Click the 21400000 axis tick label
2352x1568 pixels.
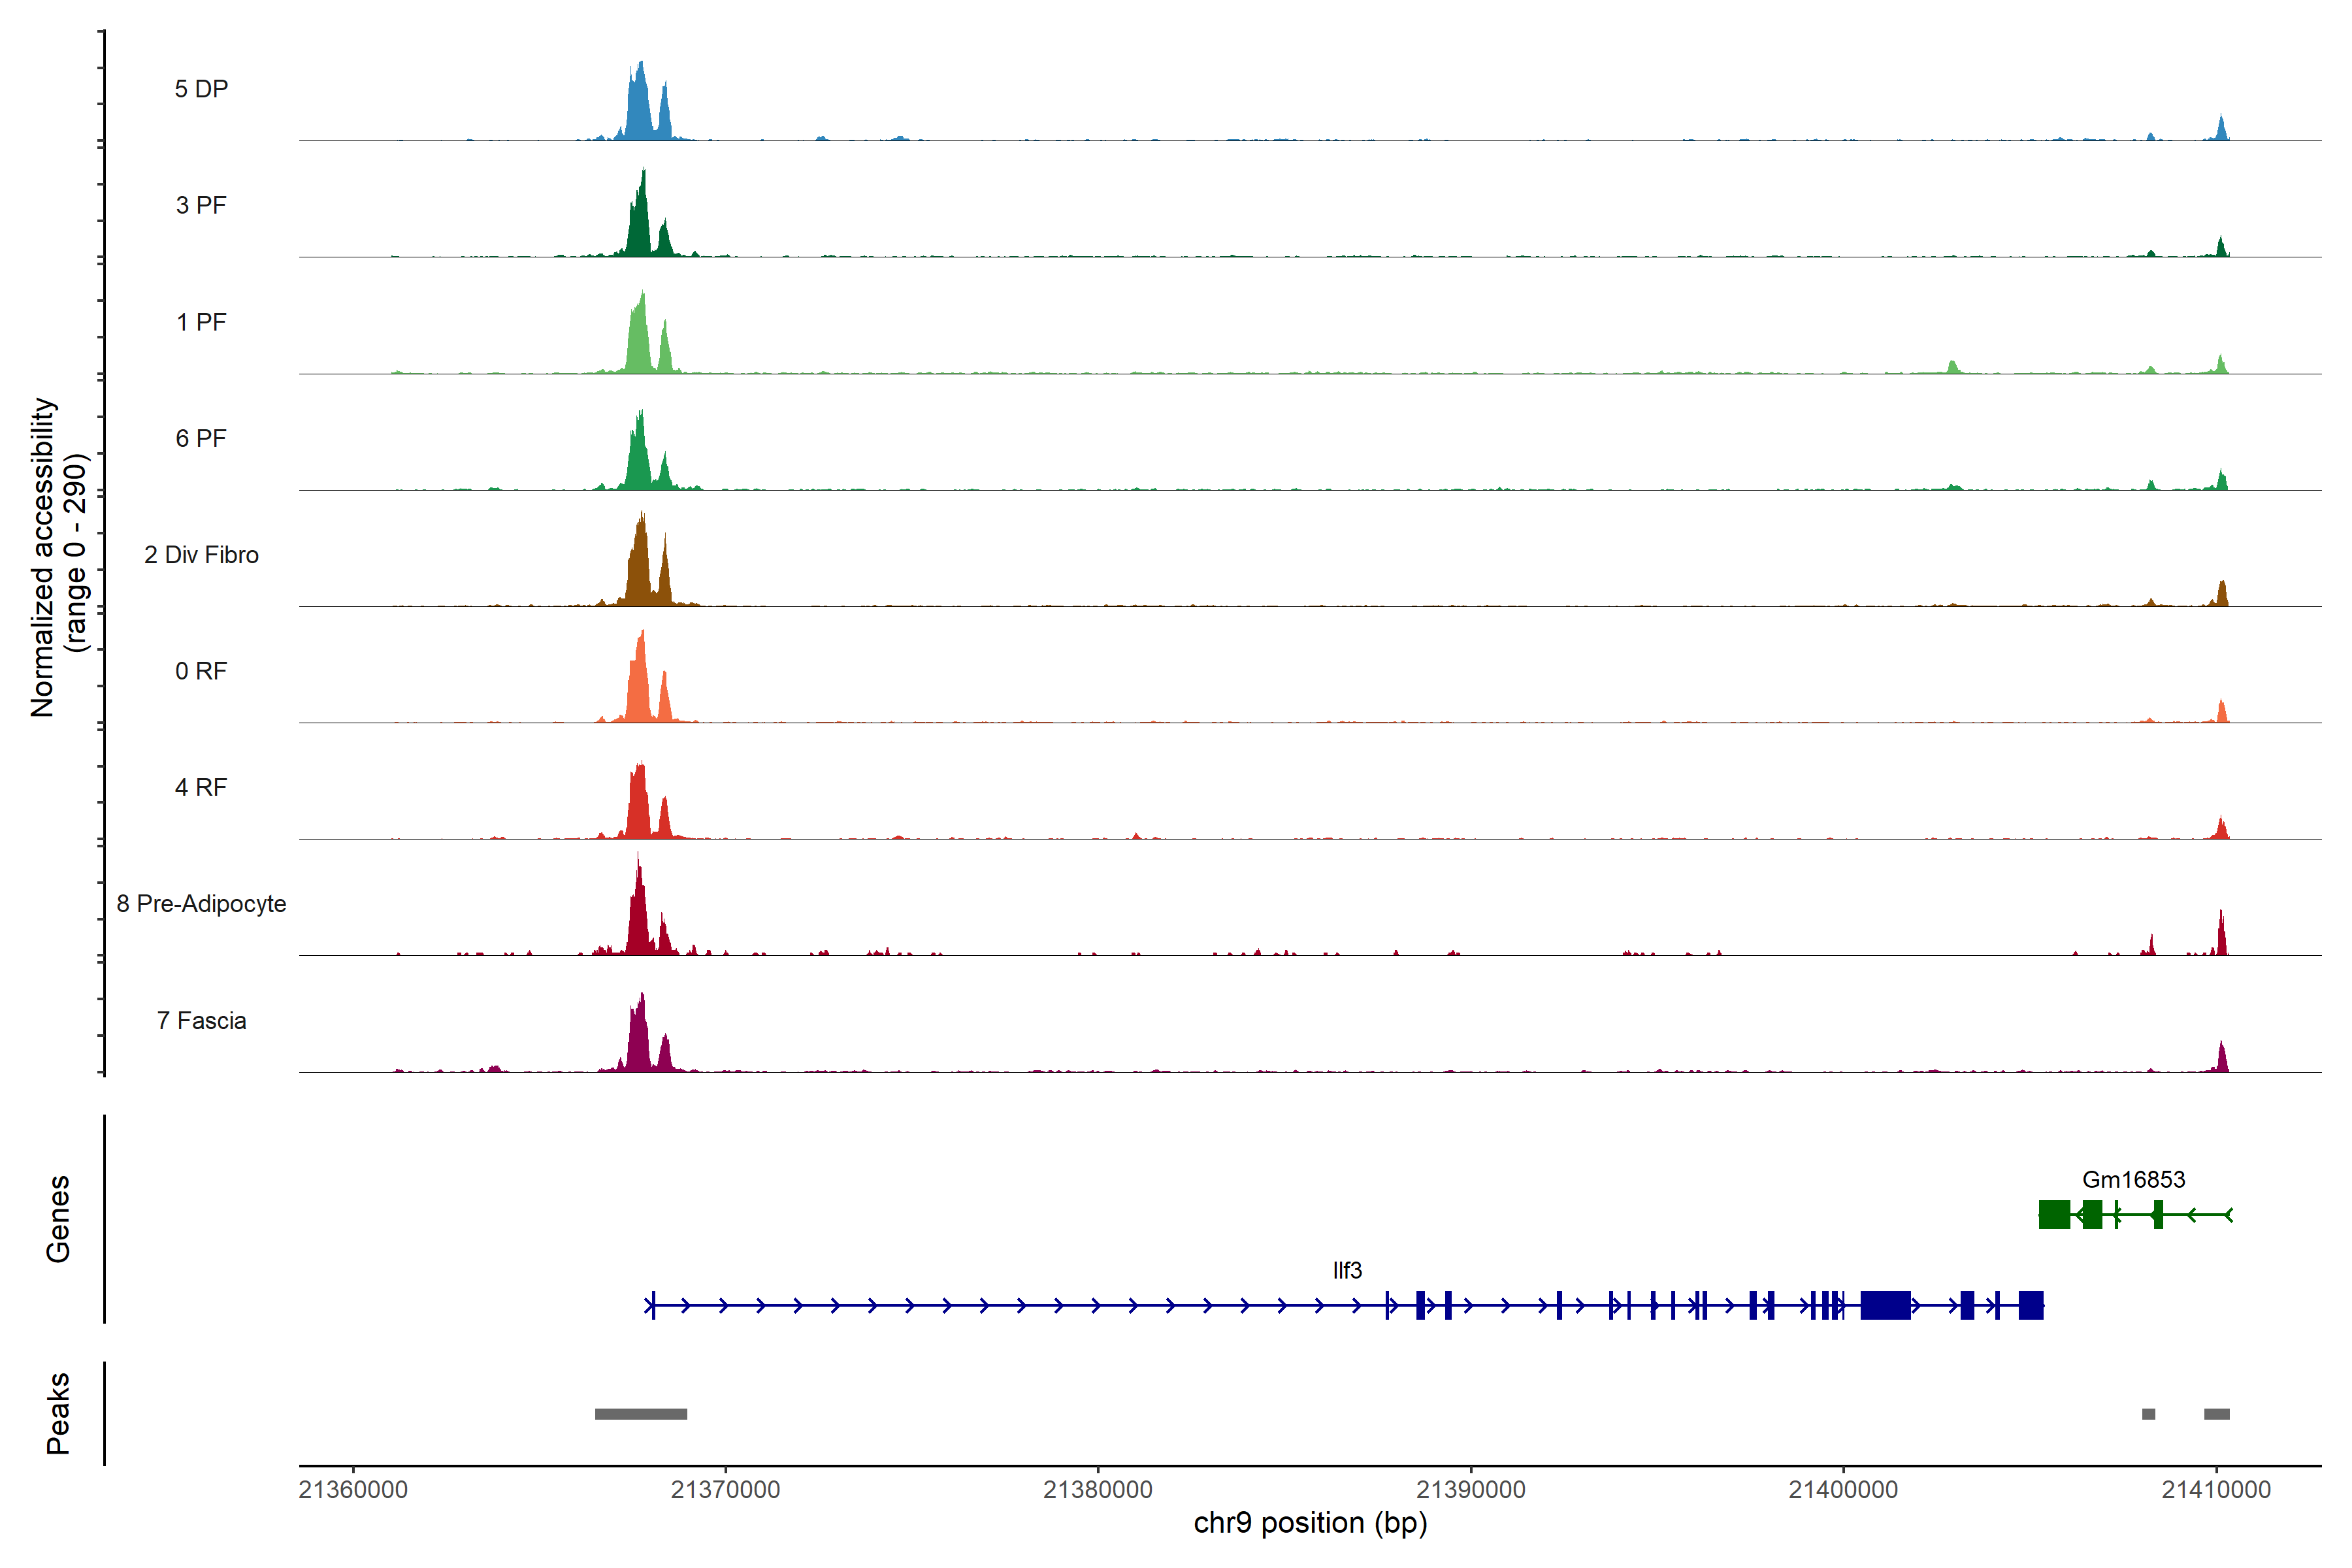pyautogui.click(x=1842, y=1489)
